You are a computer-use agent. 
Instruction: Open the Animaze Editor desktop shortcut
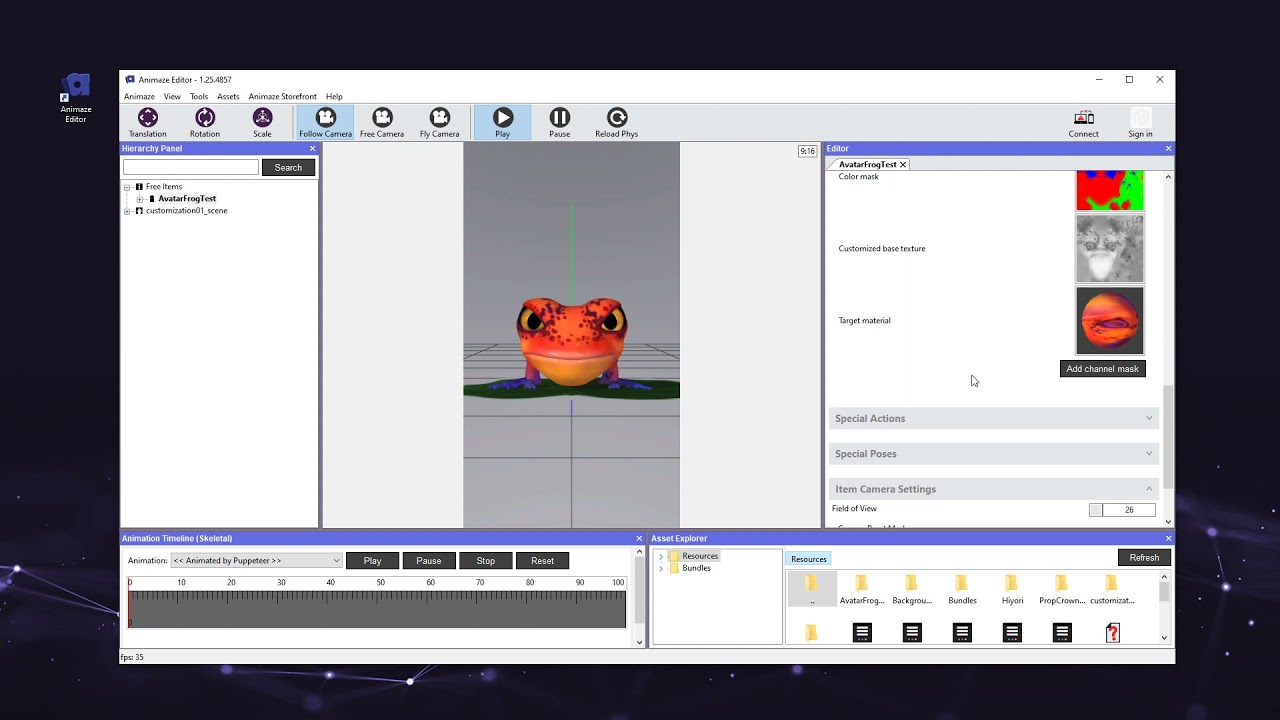tap(76, 98)
